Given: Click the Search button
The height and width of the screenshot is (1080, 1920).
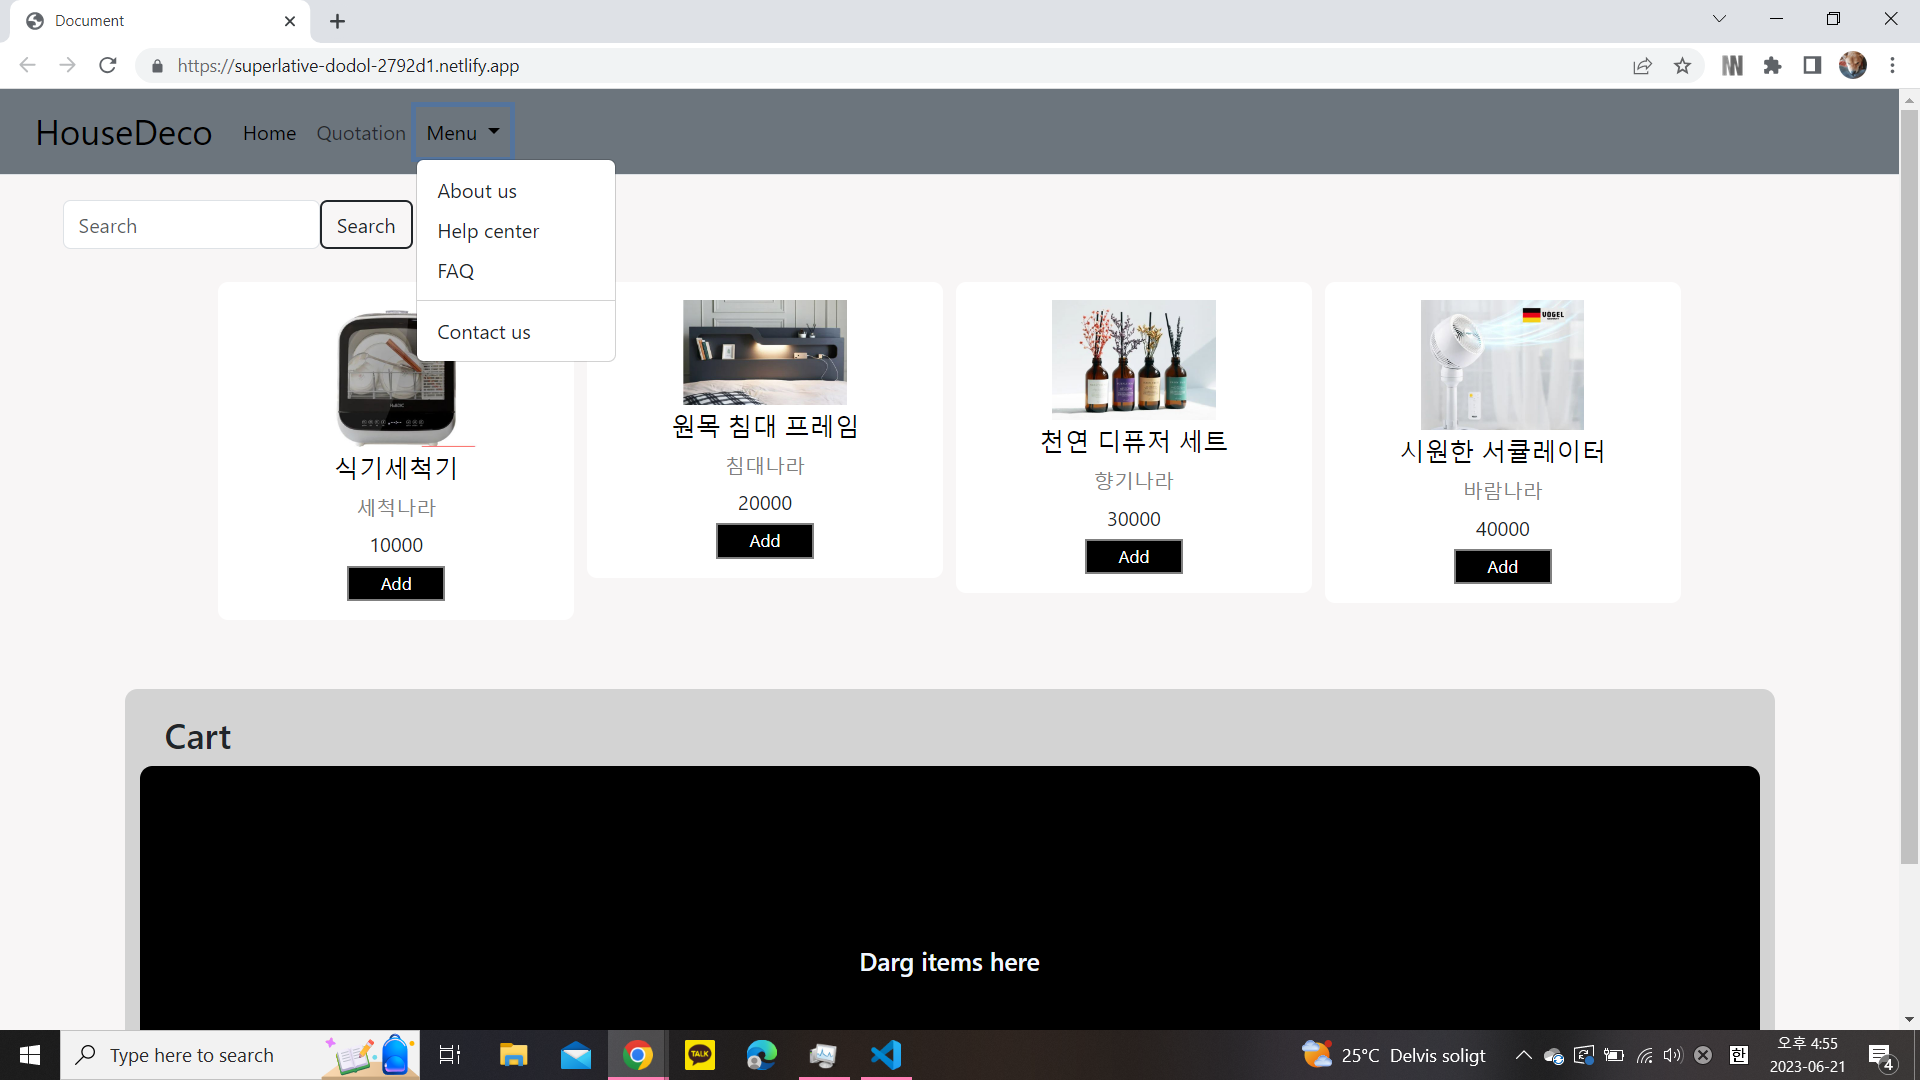Looking at the screenshot, I should [x=366, y=224].
